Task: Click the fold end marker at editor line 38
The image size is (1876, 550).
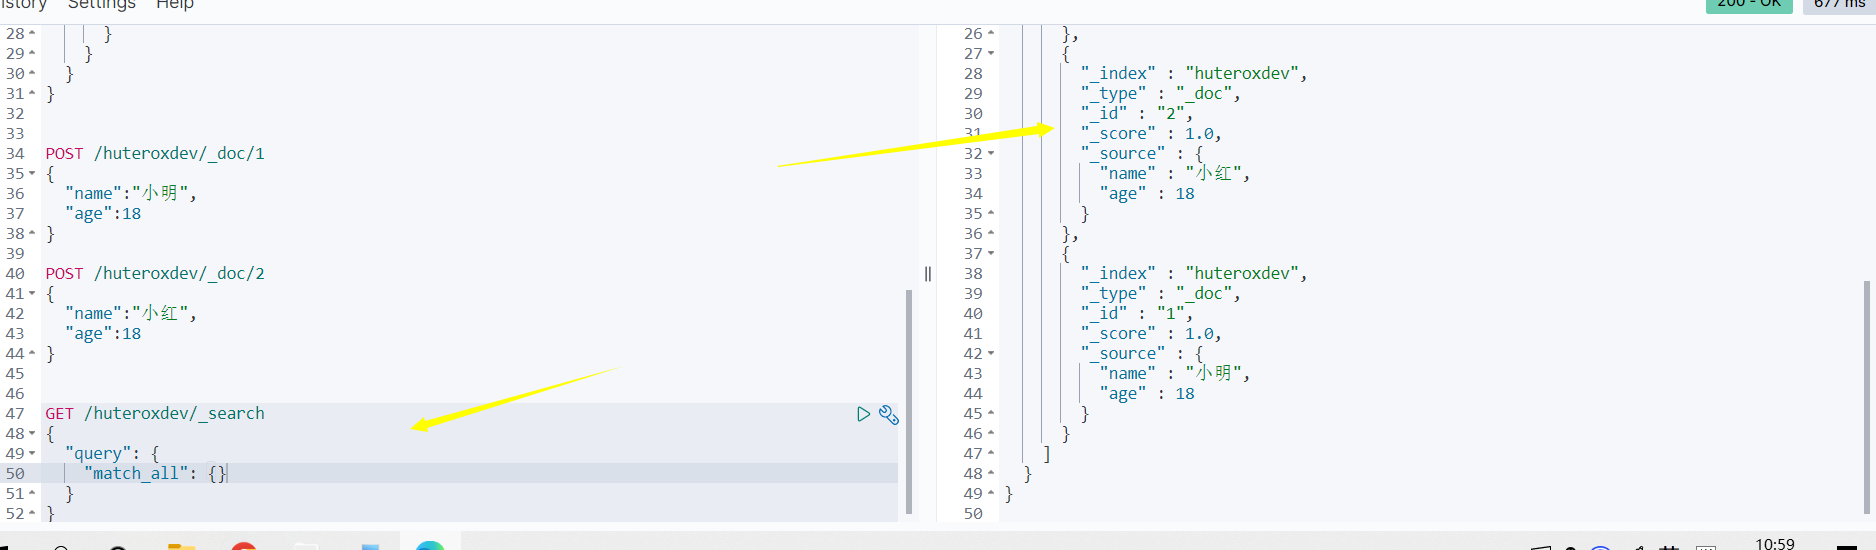Action: [x=32, y=234]
